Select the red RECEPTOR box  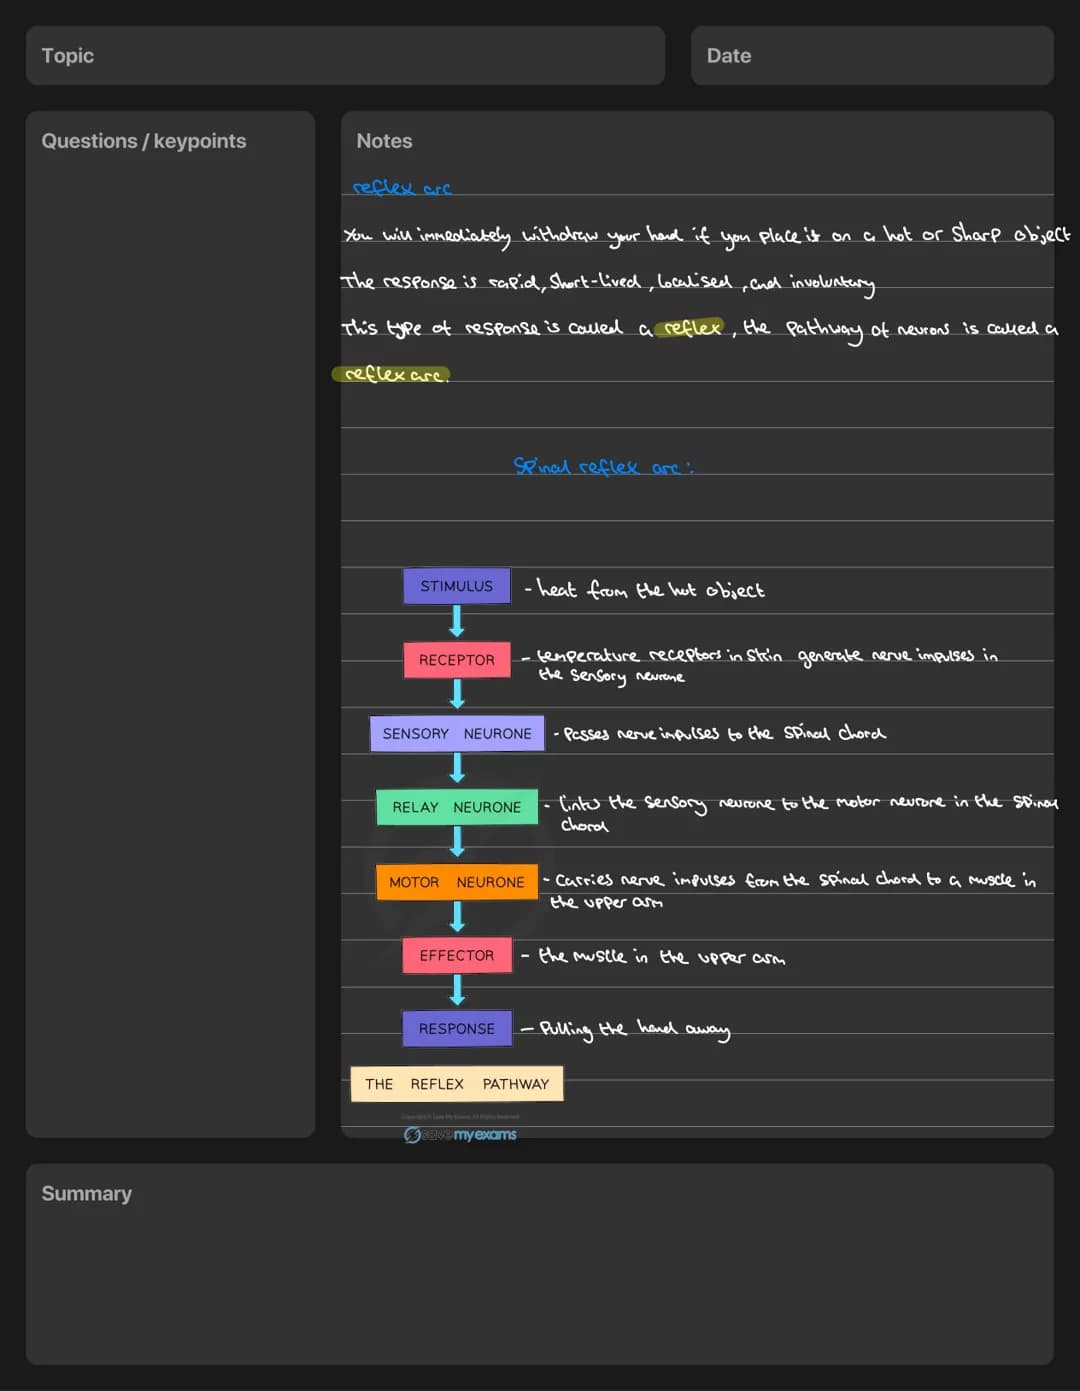click(457, 660)
